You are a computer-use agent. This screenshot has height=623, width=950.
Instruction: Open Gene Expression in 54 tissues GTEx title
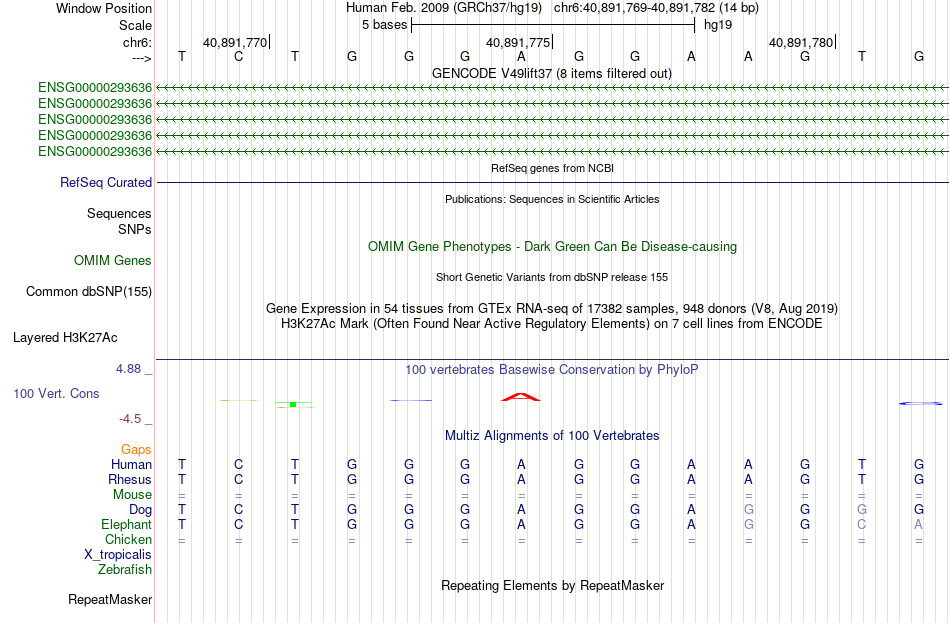pos(552,308)
